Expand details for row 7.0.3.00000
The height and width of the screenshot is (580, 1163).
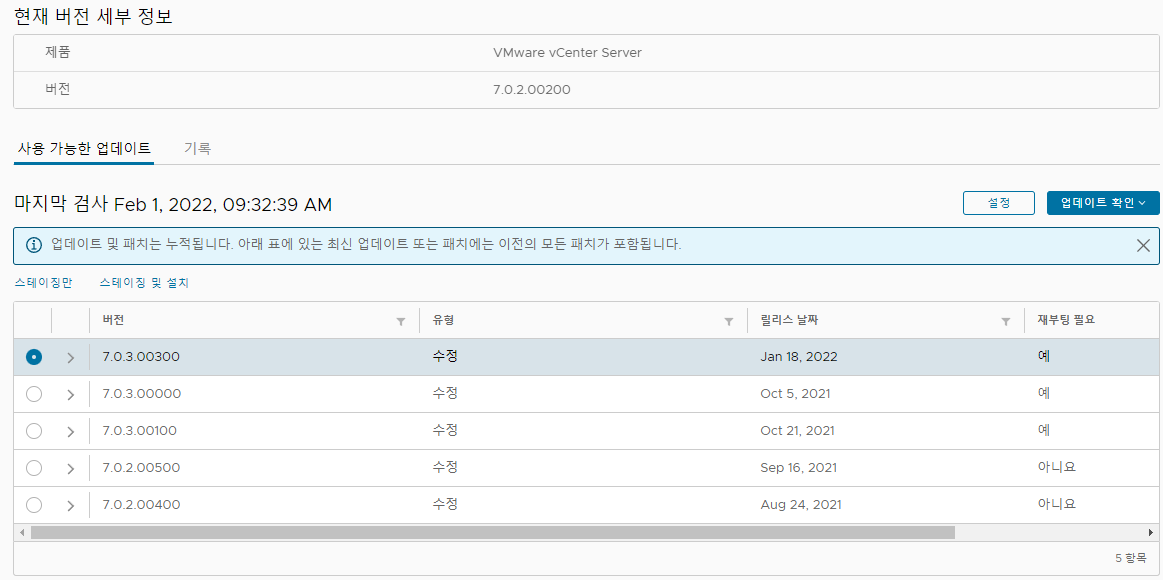[70, 395]
